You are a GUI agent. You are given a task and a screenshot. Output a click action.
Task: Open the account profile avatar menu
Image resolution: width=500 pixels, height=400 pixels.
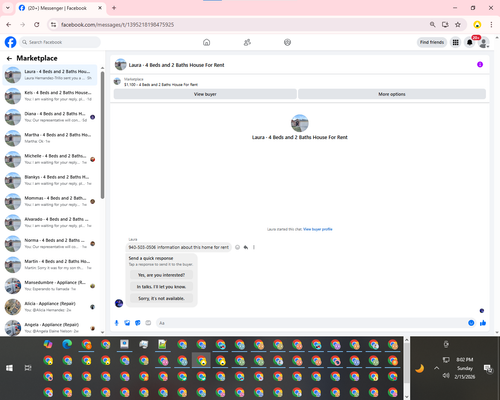[484, 42]
